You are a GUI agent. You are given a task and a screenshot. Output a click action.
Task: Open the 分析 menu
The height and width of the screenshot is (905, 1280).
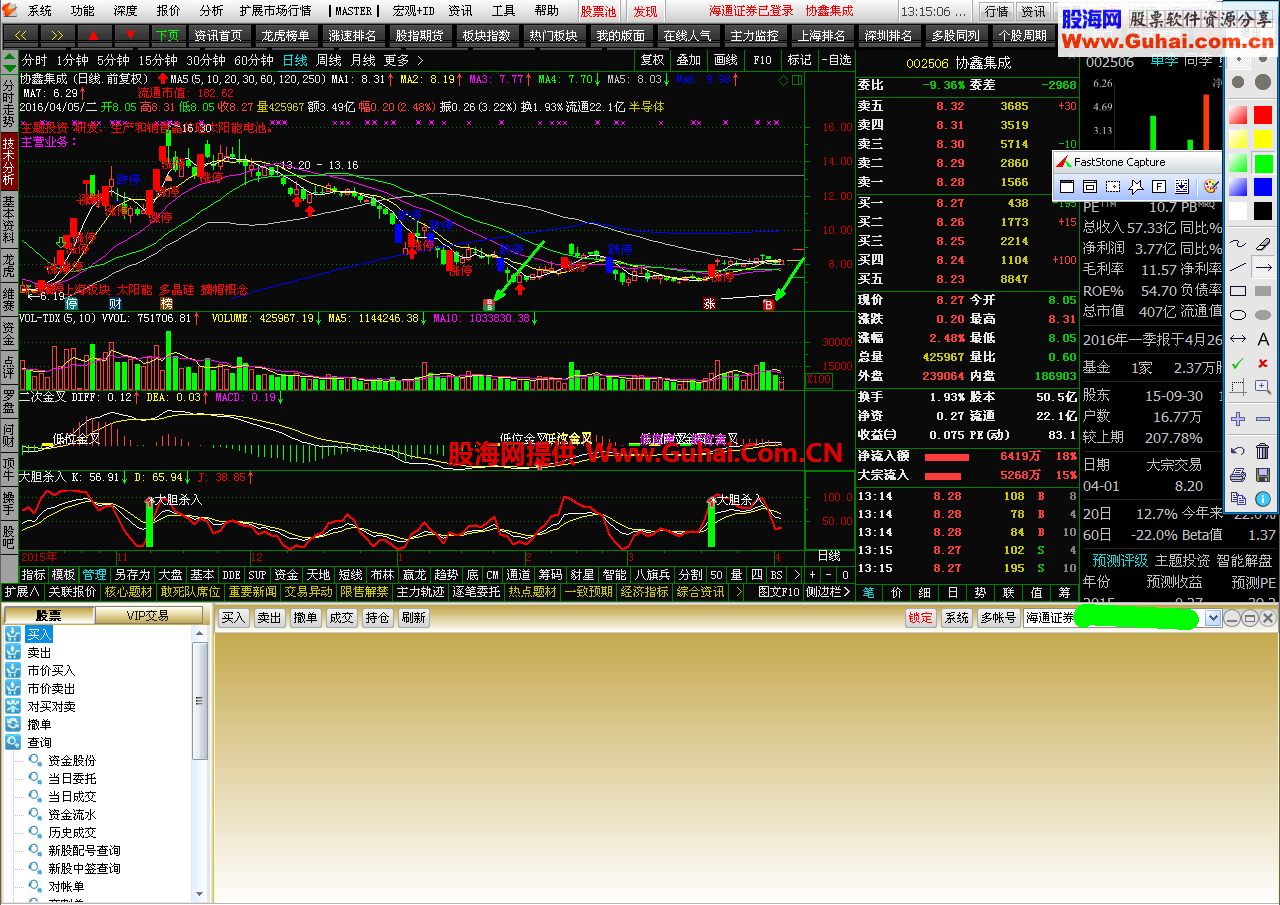211,11
